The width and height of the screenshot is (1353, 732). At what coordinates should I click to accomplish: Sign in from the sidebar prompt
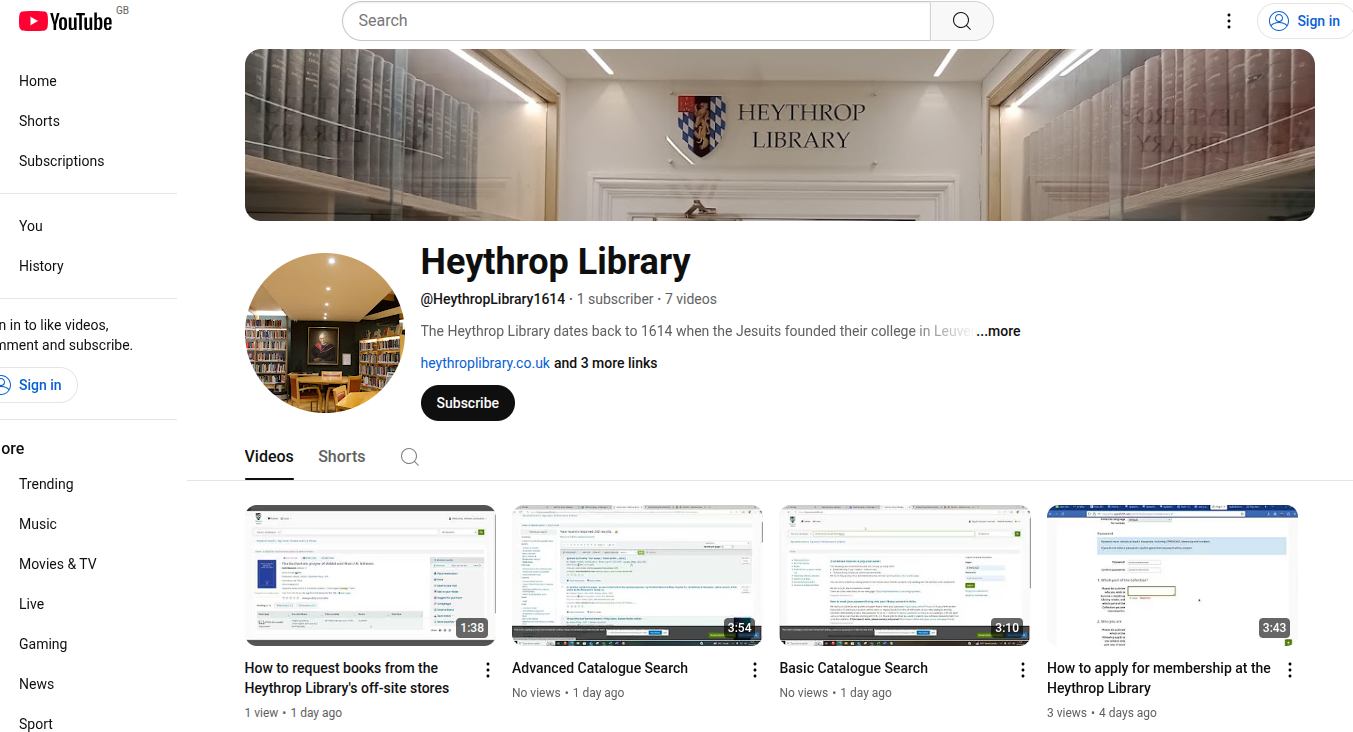[x=39, y=384]
